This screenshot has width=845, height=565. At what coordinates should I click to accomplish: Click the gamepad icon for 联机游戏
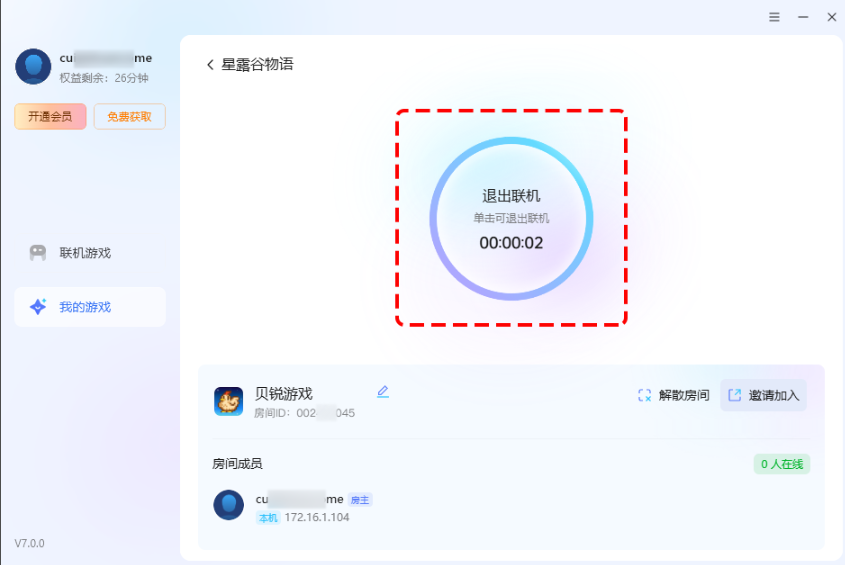point(38,253)
